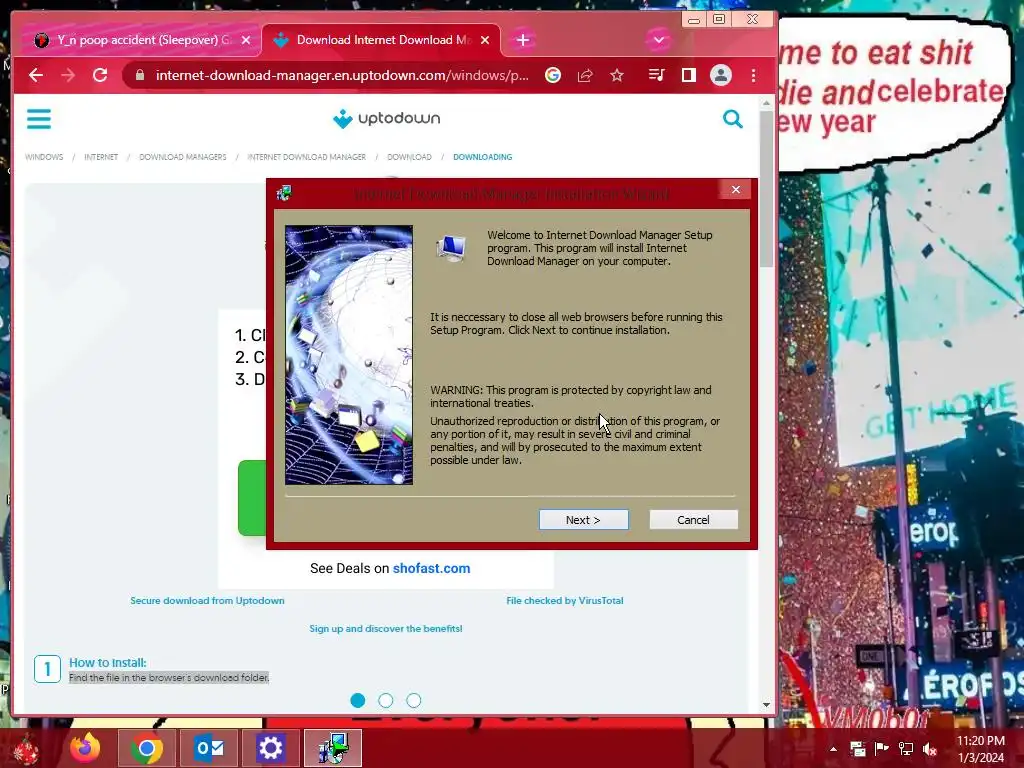The height and width of the screenshot is (768, 1024).
Task: Click the DOWNLOADING breadcrumb
Action: tap(483, 157)
